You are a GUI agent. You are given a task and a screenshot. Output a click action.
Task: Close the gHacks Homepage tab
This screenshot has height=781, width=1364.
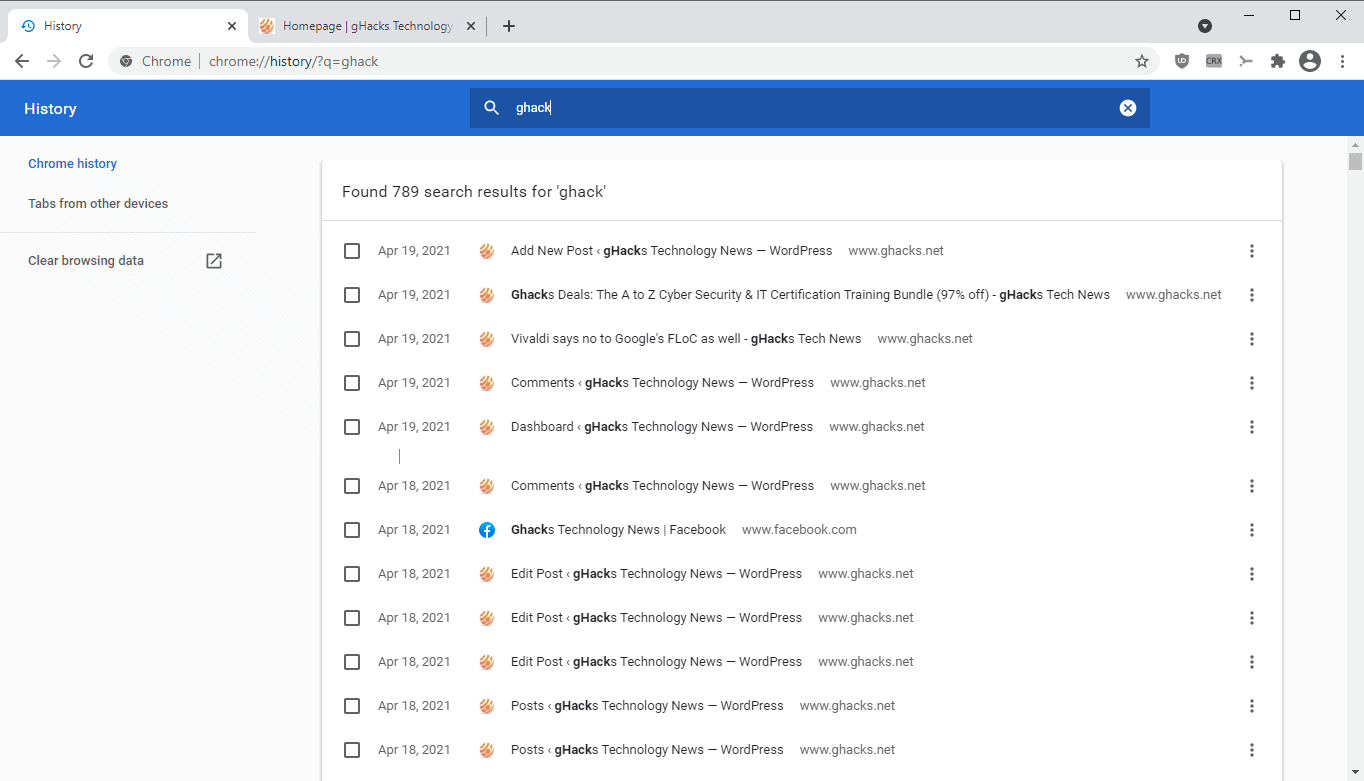470,26
